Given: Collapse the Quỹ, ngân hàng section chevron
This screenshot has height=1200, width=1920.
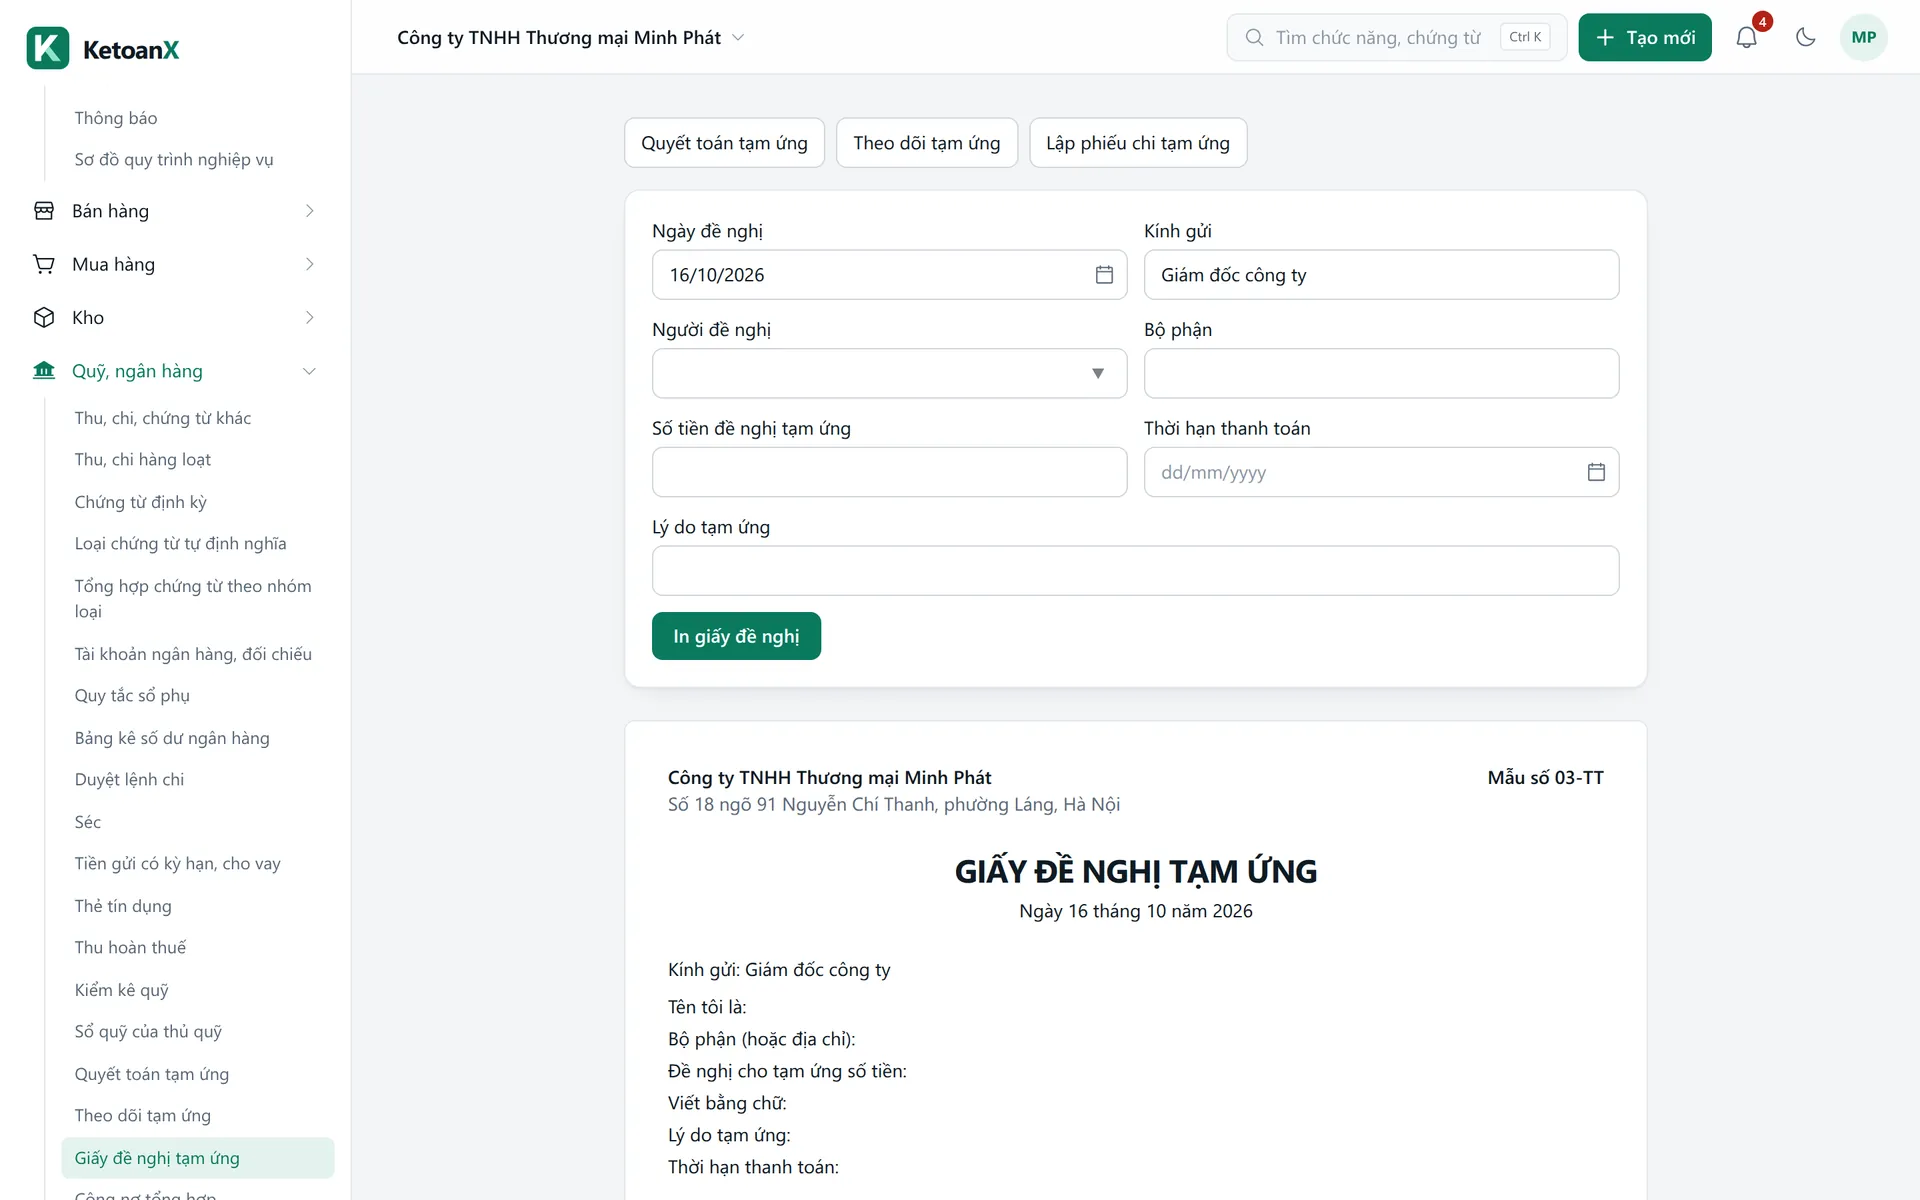Looking at the screenshot, I should [x=309, y=371].
